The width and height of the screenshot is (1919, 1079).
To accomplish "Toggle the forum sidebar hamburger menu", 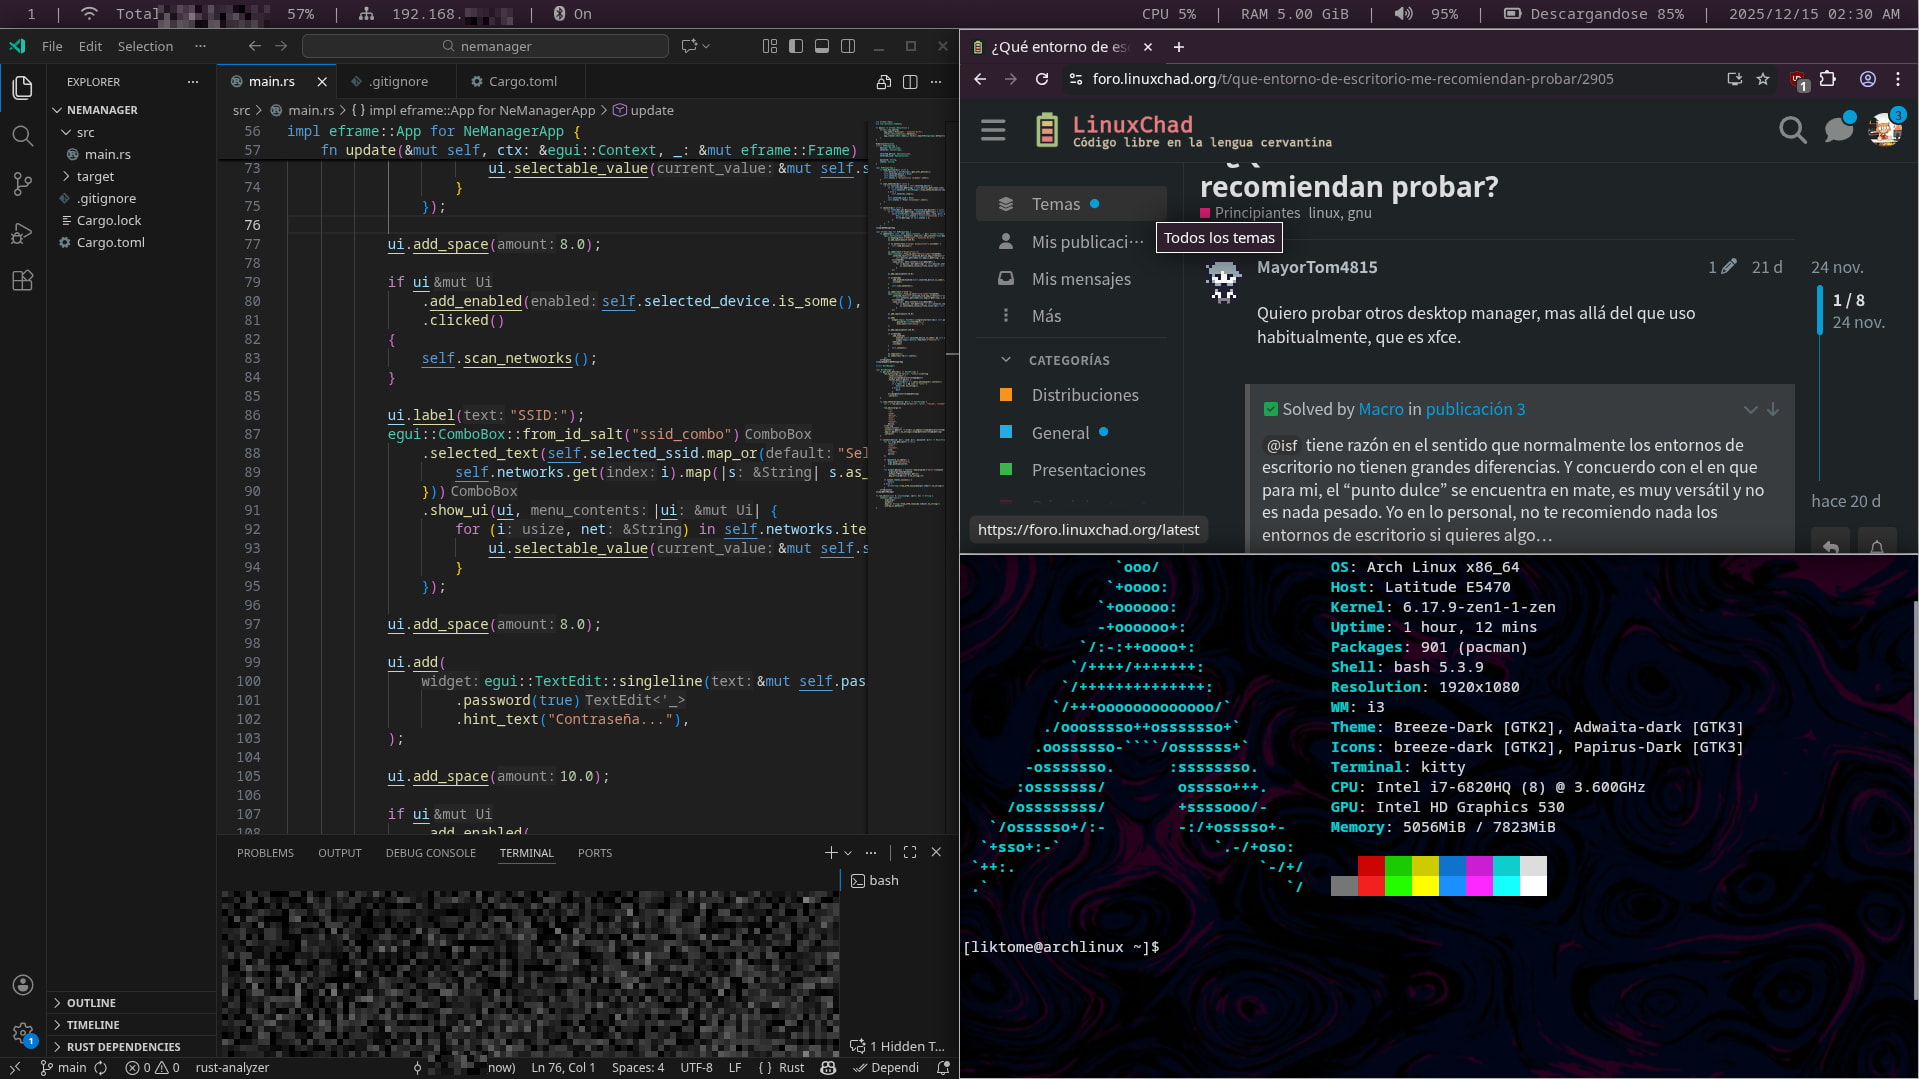I will coord(993,130).
